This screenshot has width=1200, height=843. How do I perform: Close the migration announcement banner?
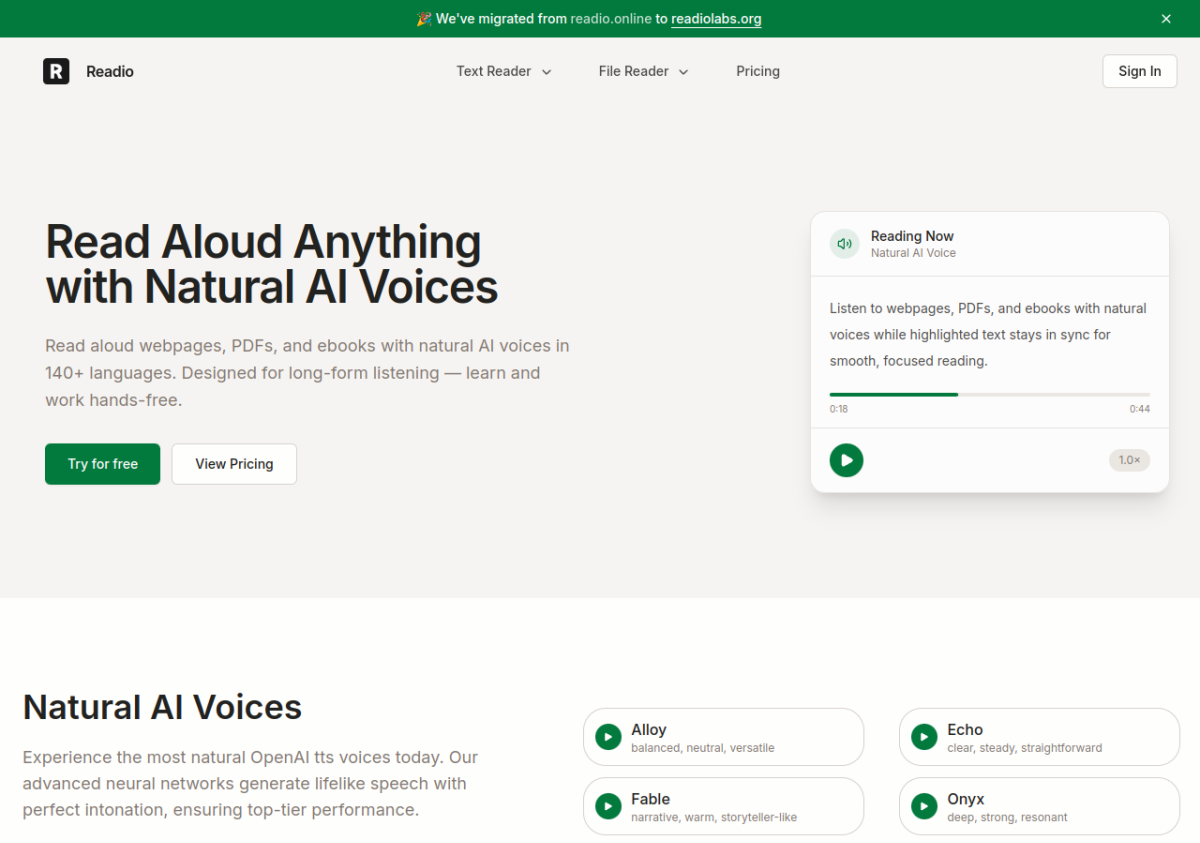coord(1166,19)
